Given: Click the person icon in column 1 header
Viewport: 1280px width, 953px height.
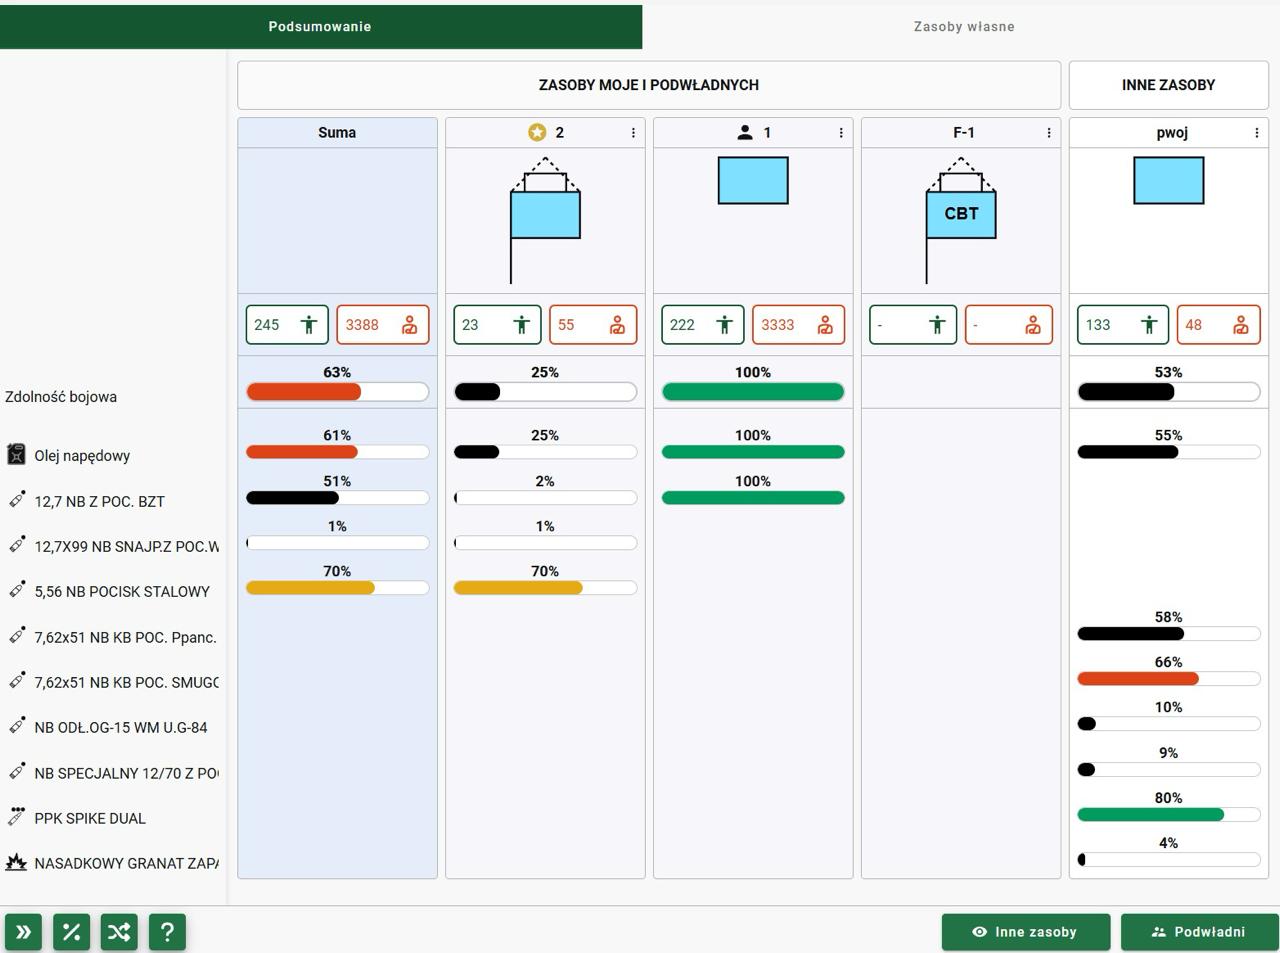Looking at the screenshot, I should (x=744, y=133).
